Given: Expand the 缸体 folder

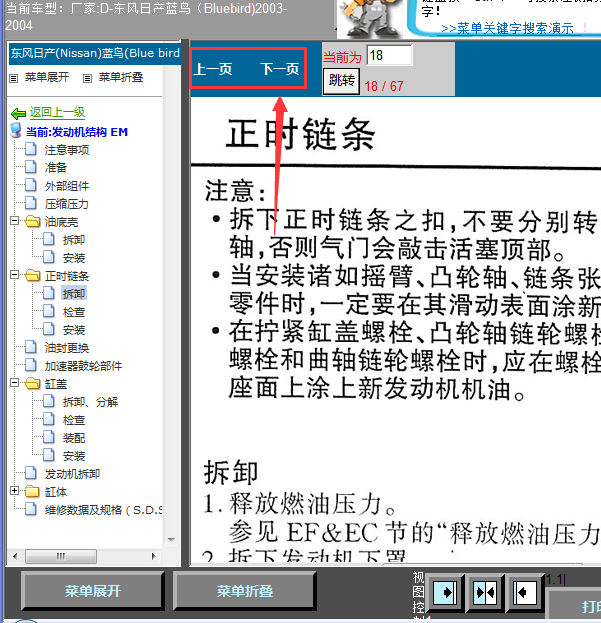Looking at the screenshot, I should click(14, 491).
